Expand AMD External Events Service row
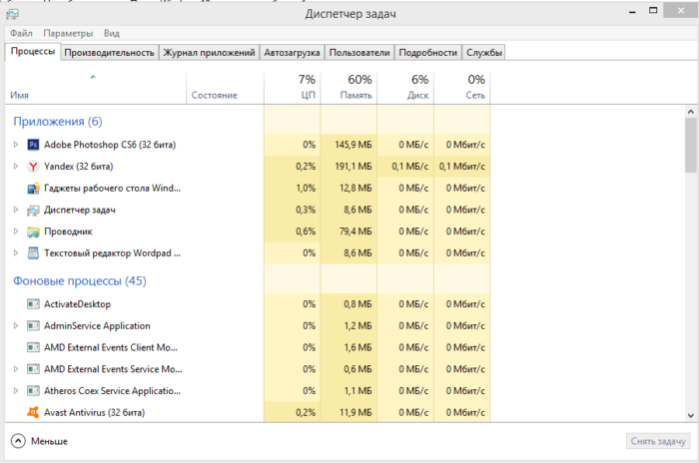 (x=16, y=369)
